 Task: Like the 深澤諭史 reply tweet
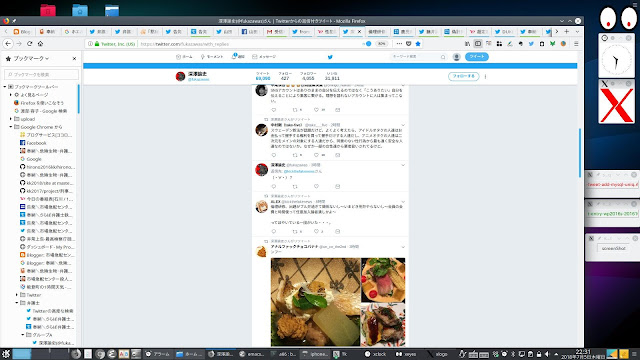coord(316,187)
